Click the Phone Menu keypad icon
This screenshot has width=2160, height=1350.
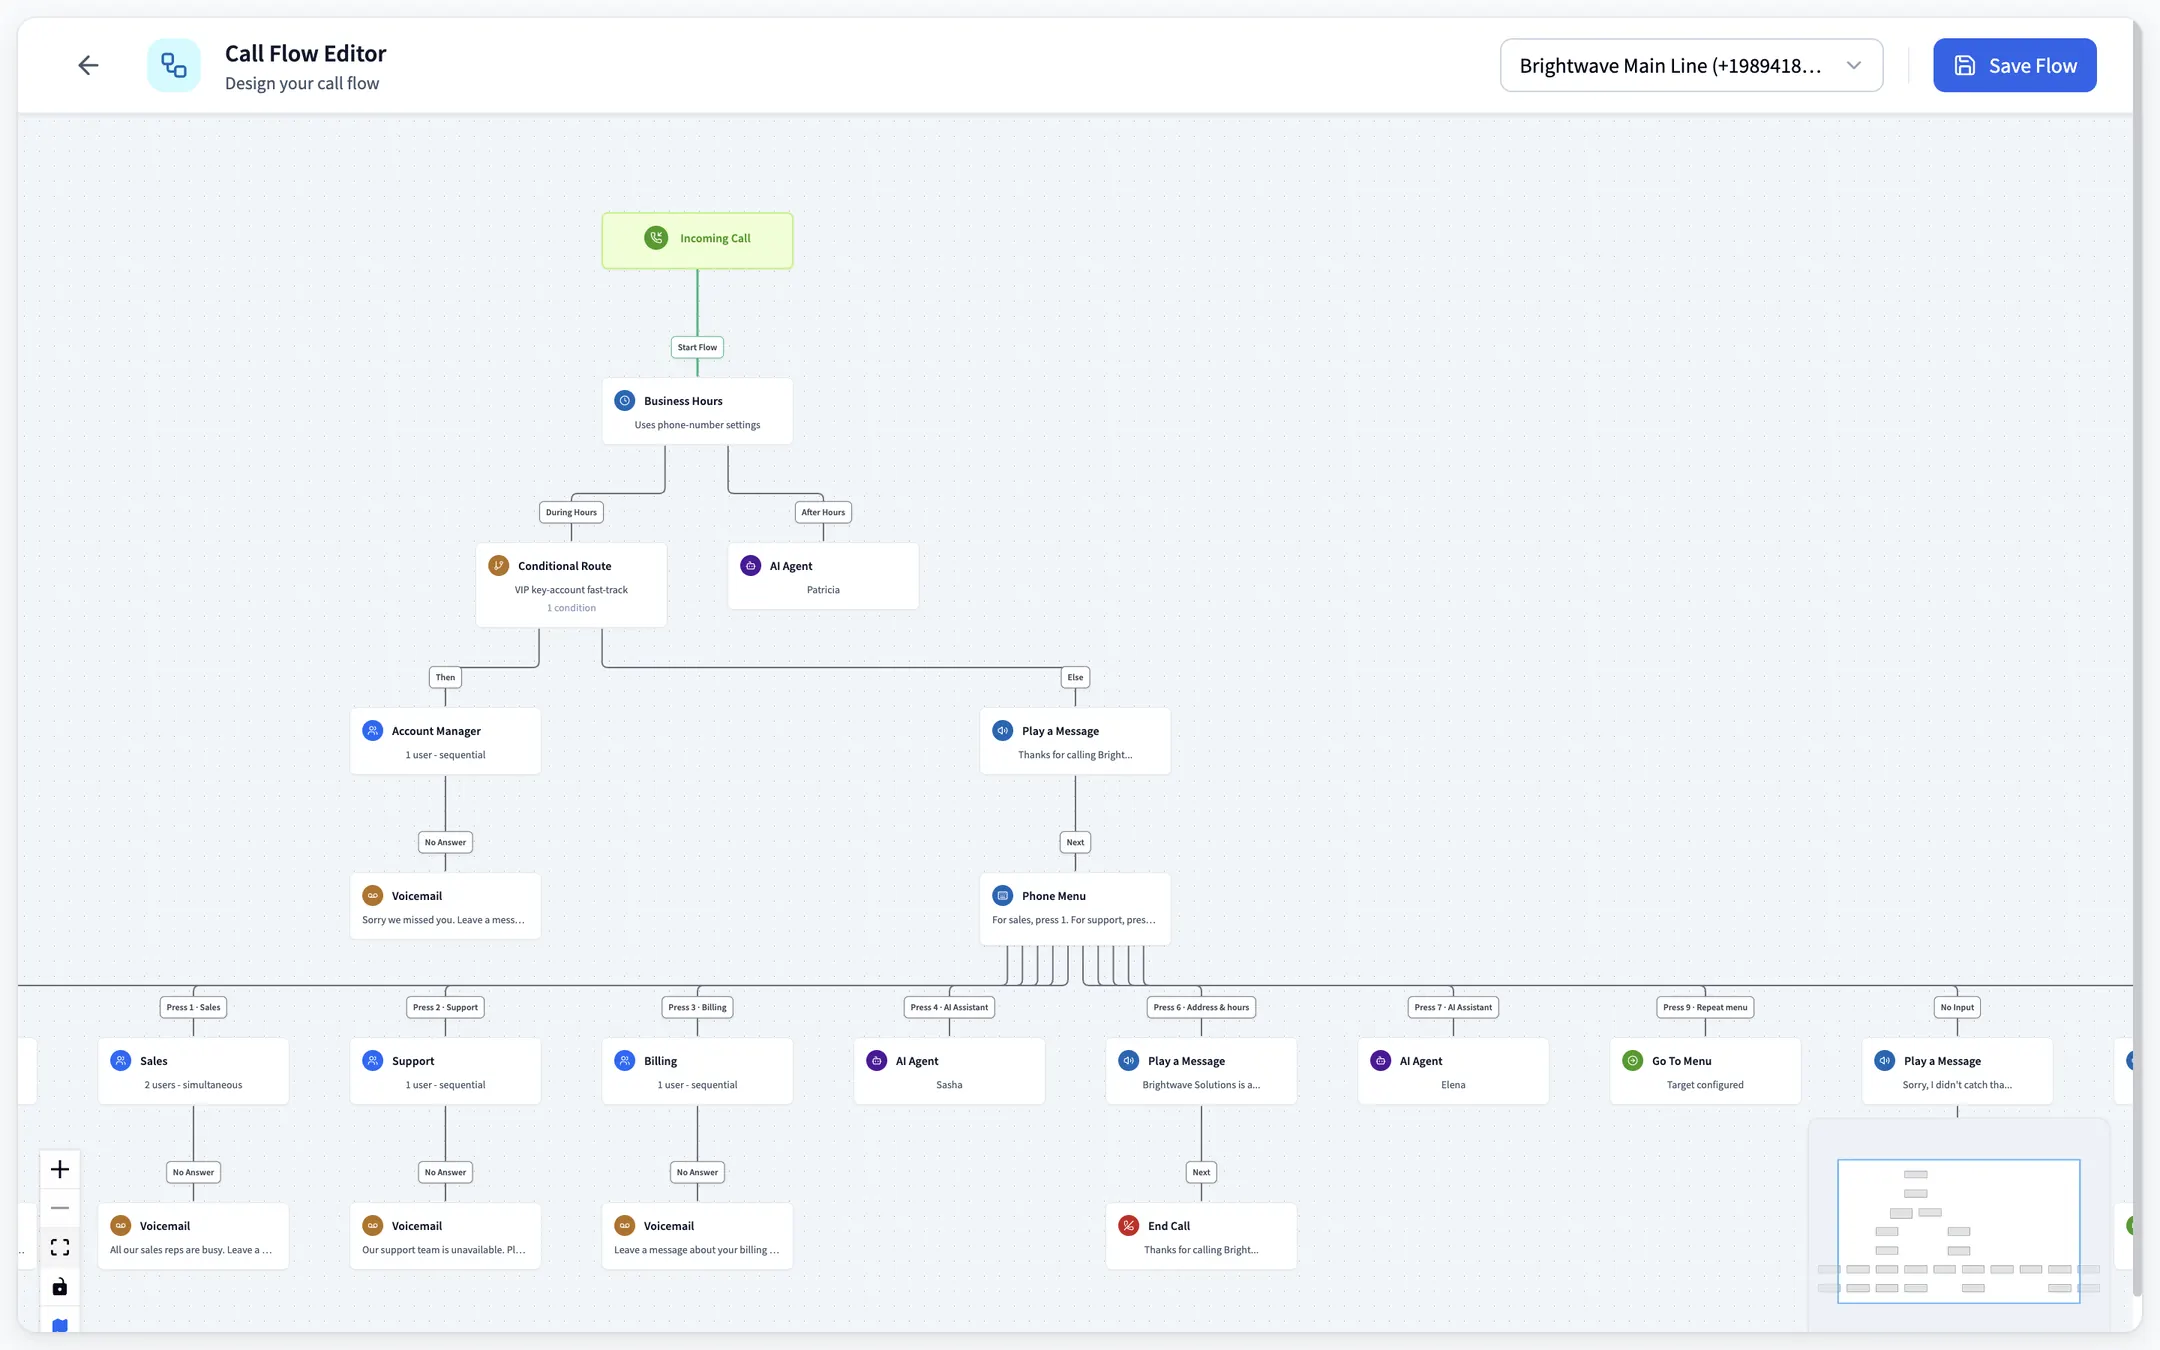point(1002,896)
